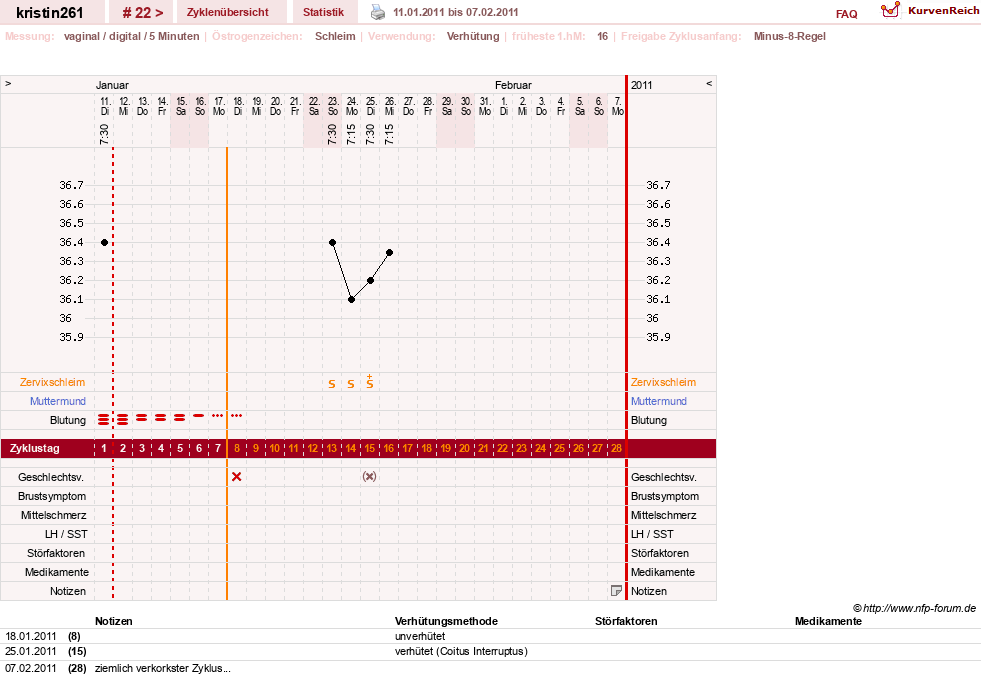Click the 'vaginal / digital / 5 Minuten' value
Image resolution: width=981 pixels, height=700 pixels.
(x=131, y=36)
